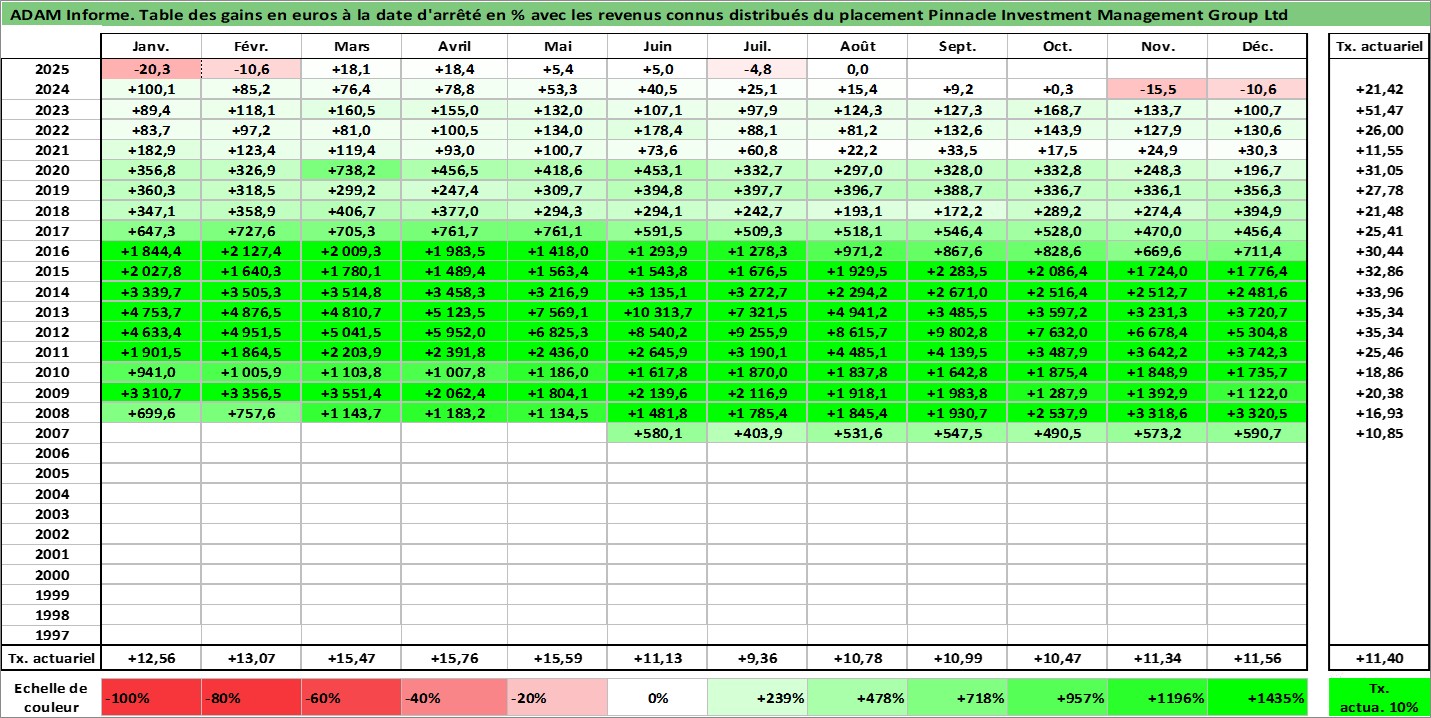The width and height of the screenshot is (1431, 718).
Task: Click the +1 005,9 cell for Févr. 2010
Action: [252, 372]
